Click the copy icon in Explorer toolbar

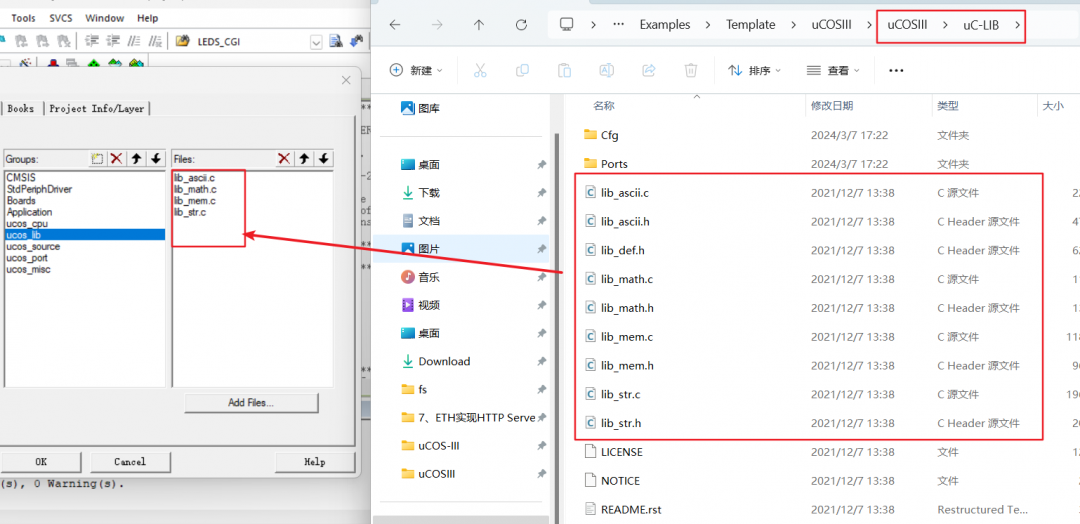pos(523,70)
